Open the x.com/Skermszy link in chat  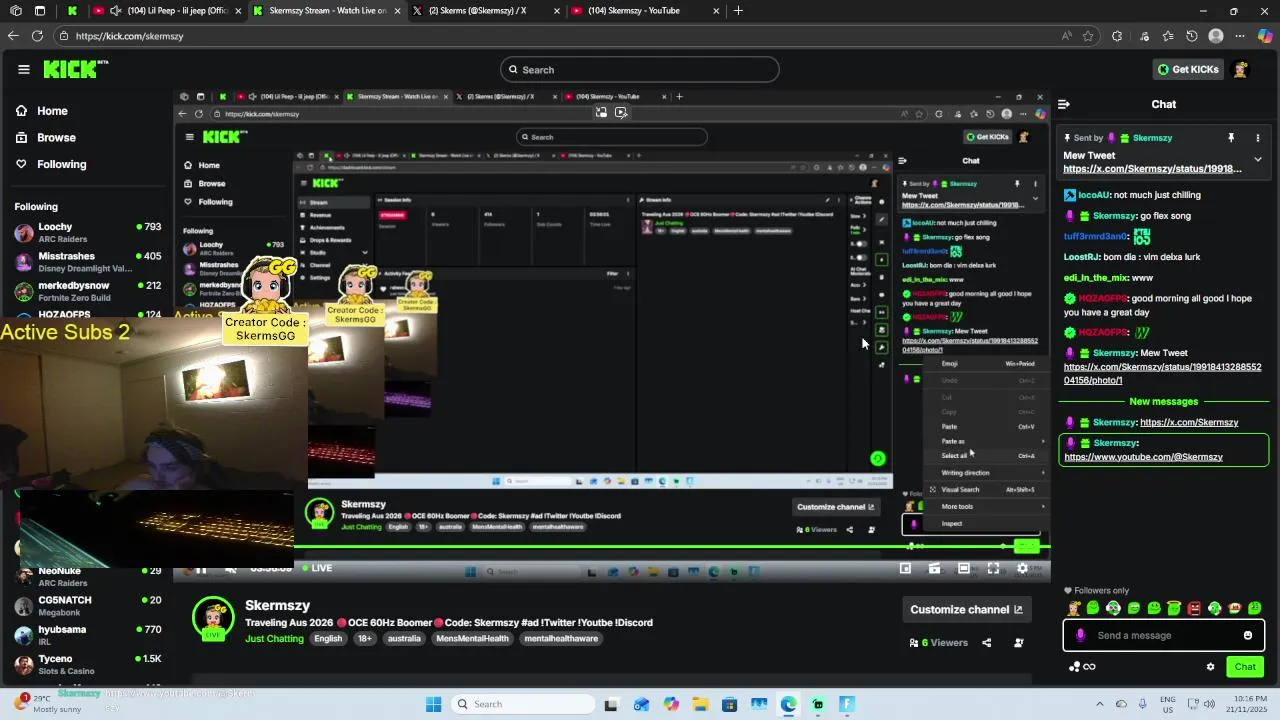coord(1189,422)
